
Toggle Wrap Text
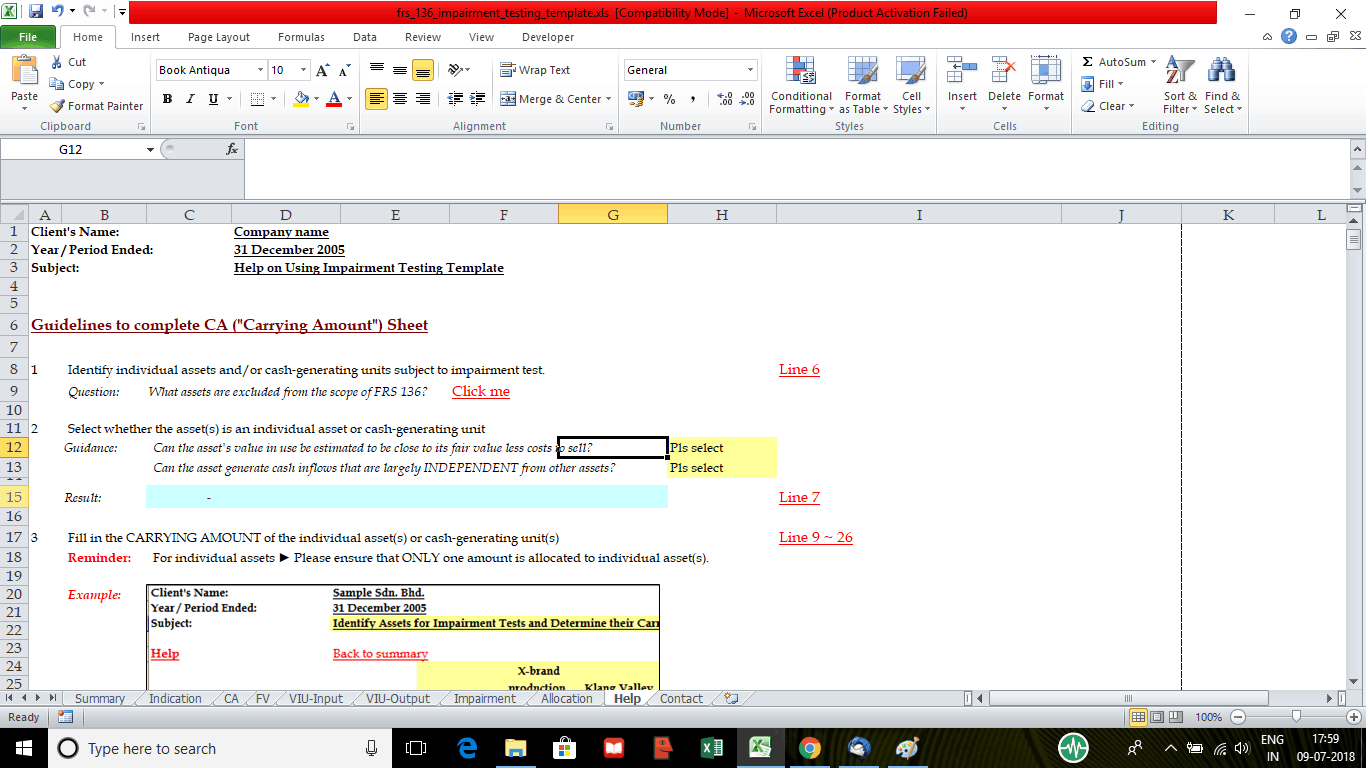tap(535, 70)
